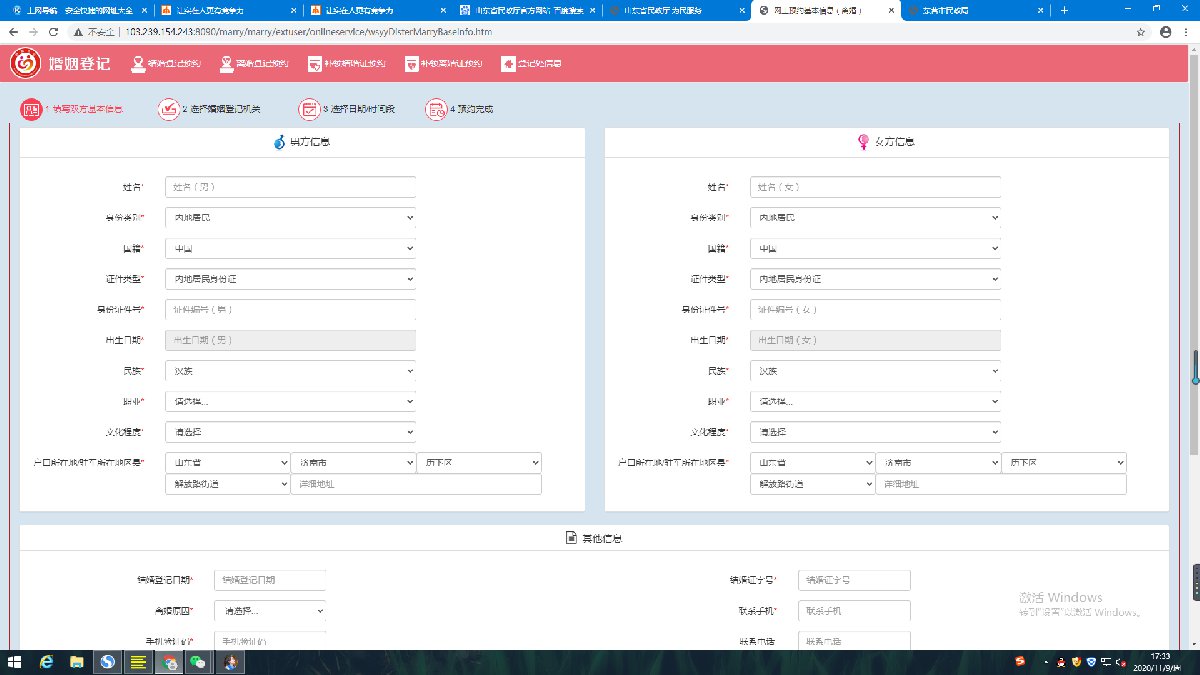Open the 登记处信息 link in the header
Screen dimensions: 1200x675
pos(532,64)
